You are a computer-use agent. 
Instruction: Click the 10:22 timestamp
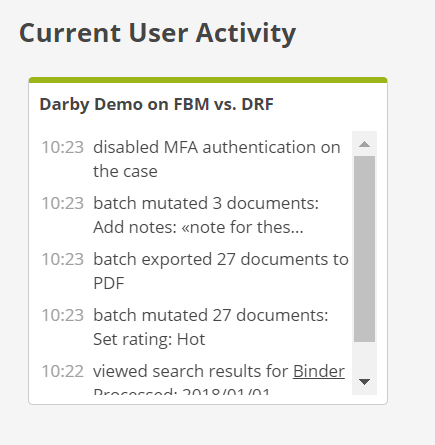click(x=62, y=371)
